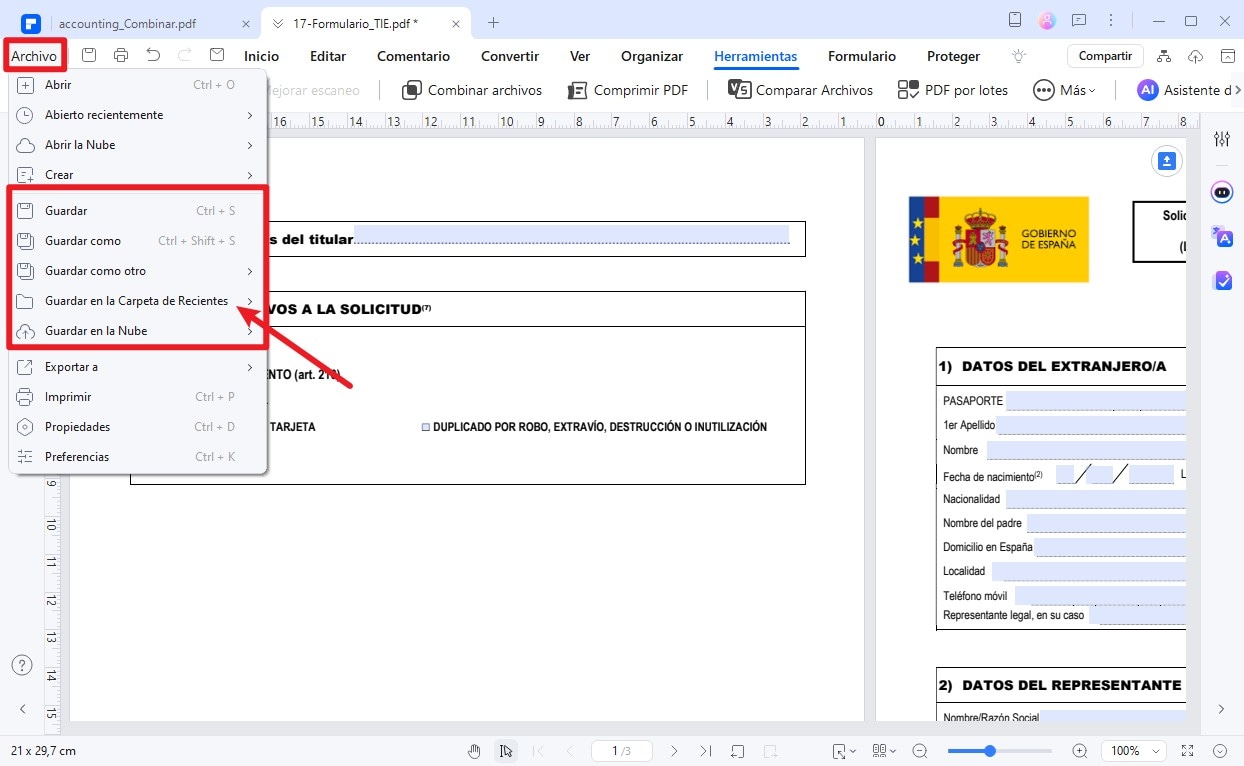Screen dimensions: 1244x766
Task: Click the Compartir button
Action: (1105, 56)
